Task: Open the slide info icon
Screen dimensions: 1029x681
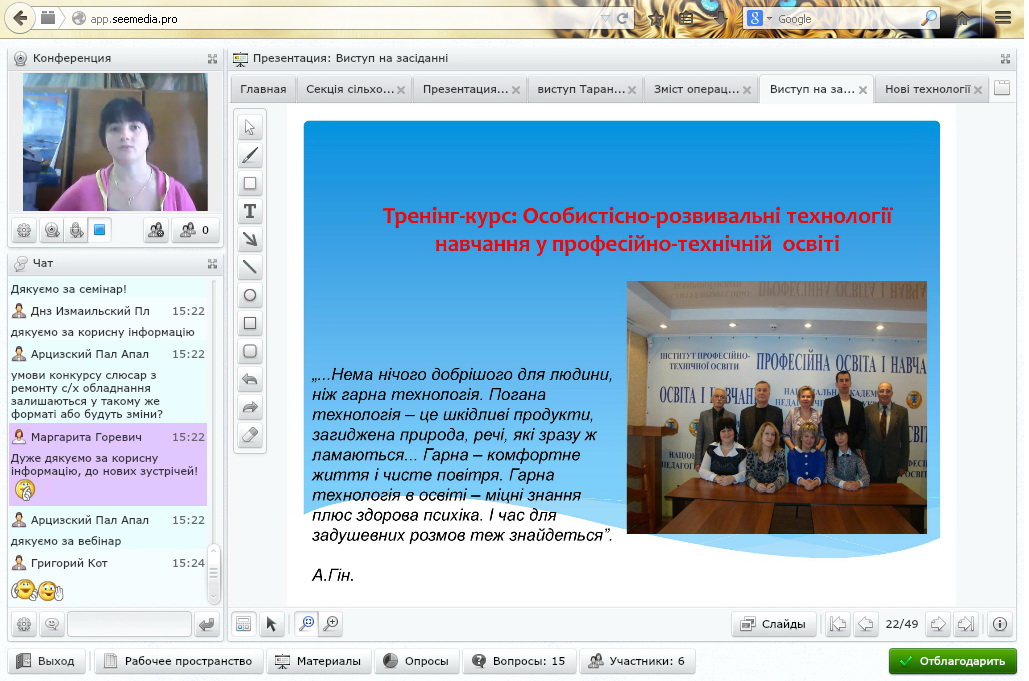Action: (999, 624)
